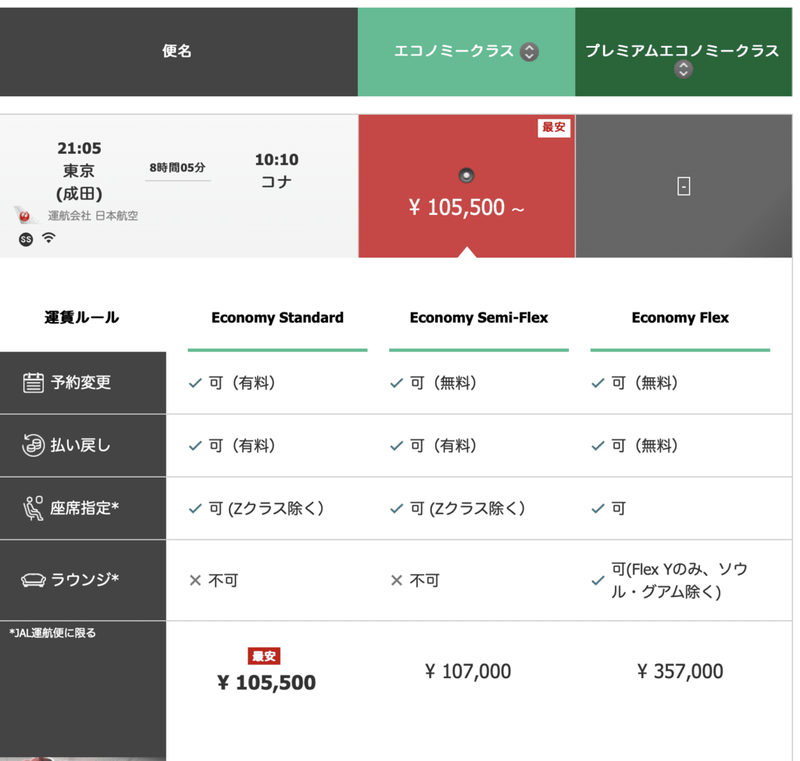Click the SS circle icon below the flight
Screen dimensions: 800x761
[x=25, y=238]
